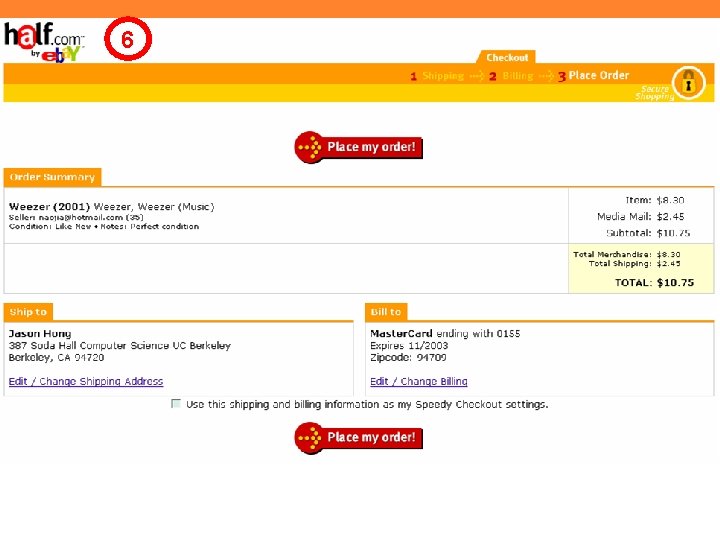Click the Subtotal: $10.75 line

tap(647, 233)
